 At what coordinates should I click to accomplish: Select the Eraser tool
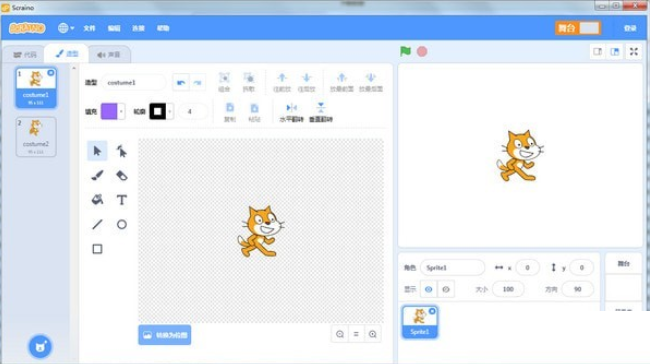point(121,175)
